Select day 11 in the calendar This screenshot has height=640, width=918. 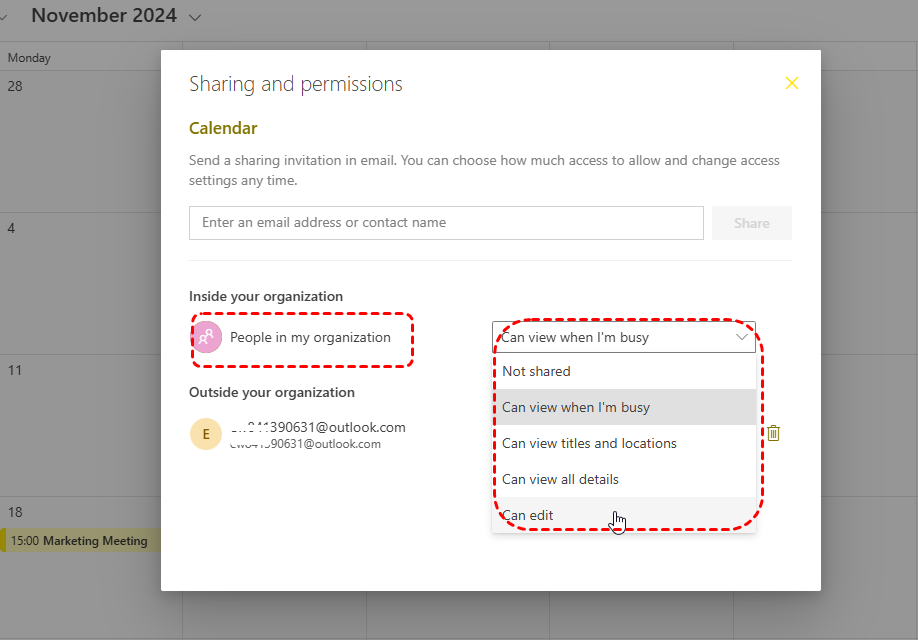click(x=14, y=370)
